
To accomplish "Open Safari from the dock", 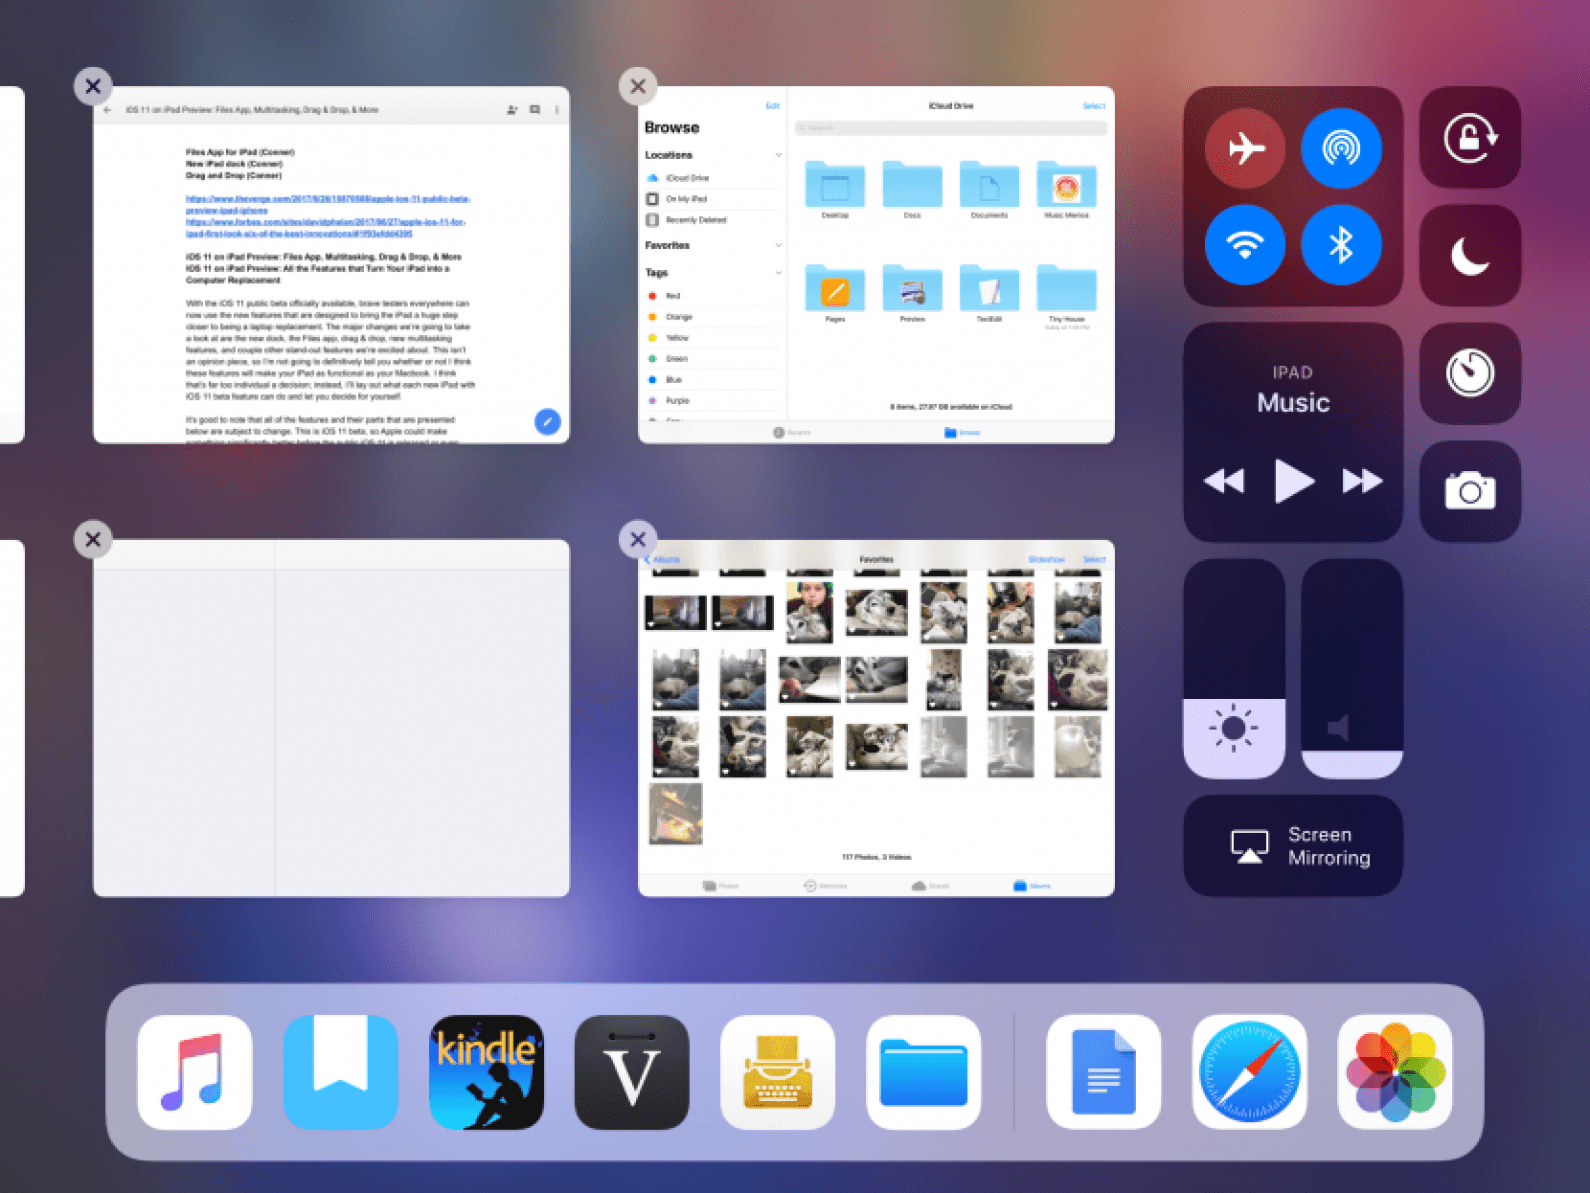I will point(1249,1072).
